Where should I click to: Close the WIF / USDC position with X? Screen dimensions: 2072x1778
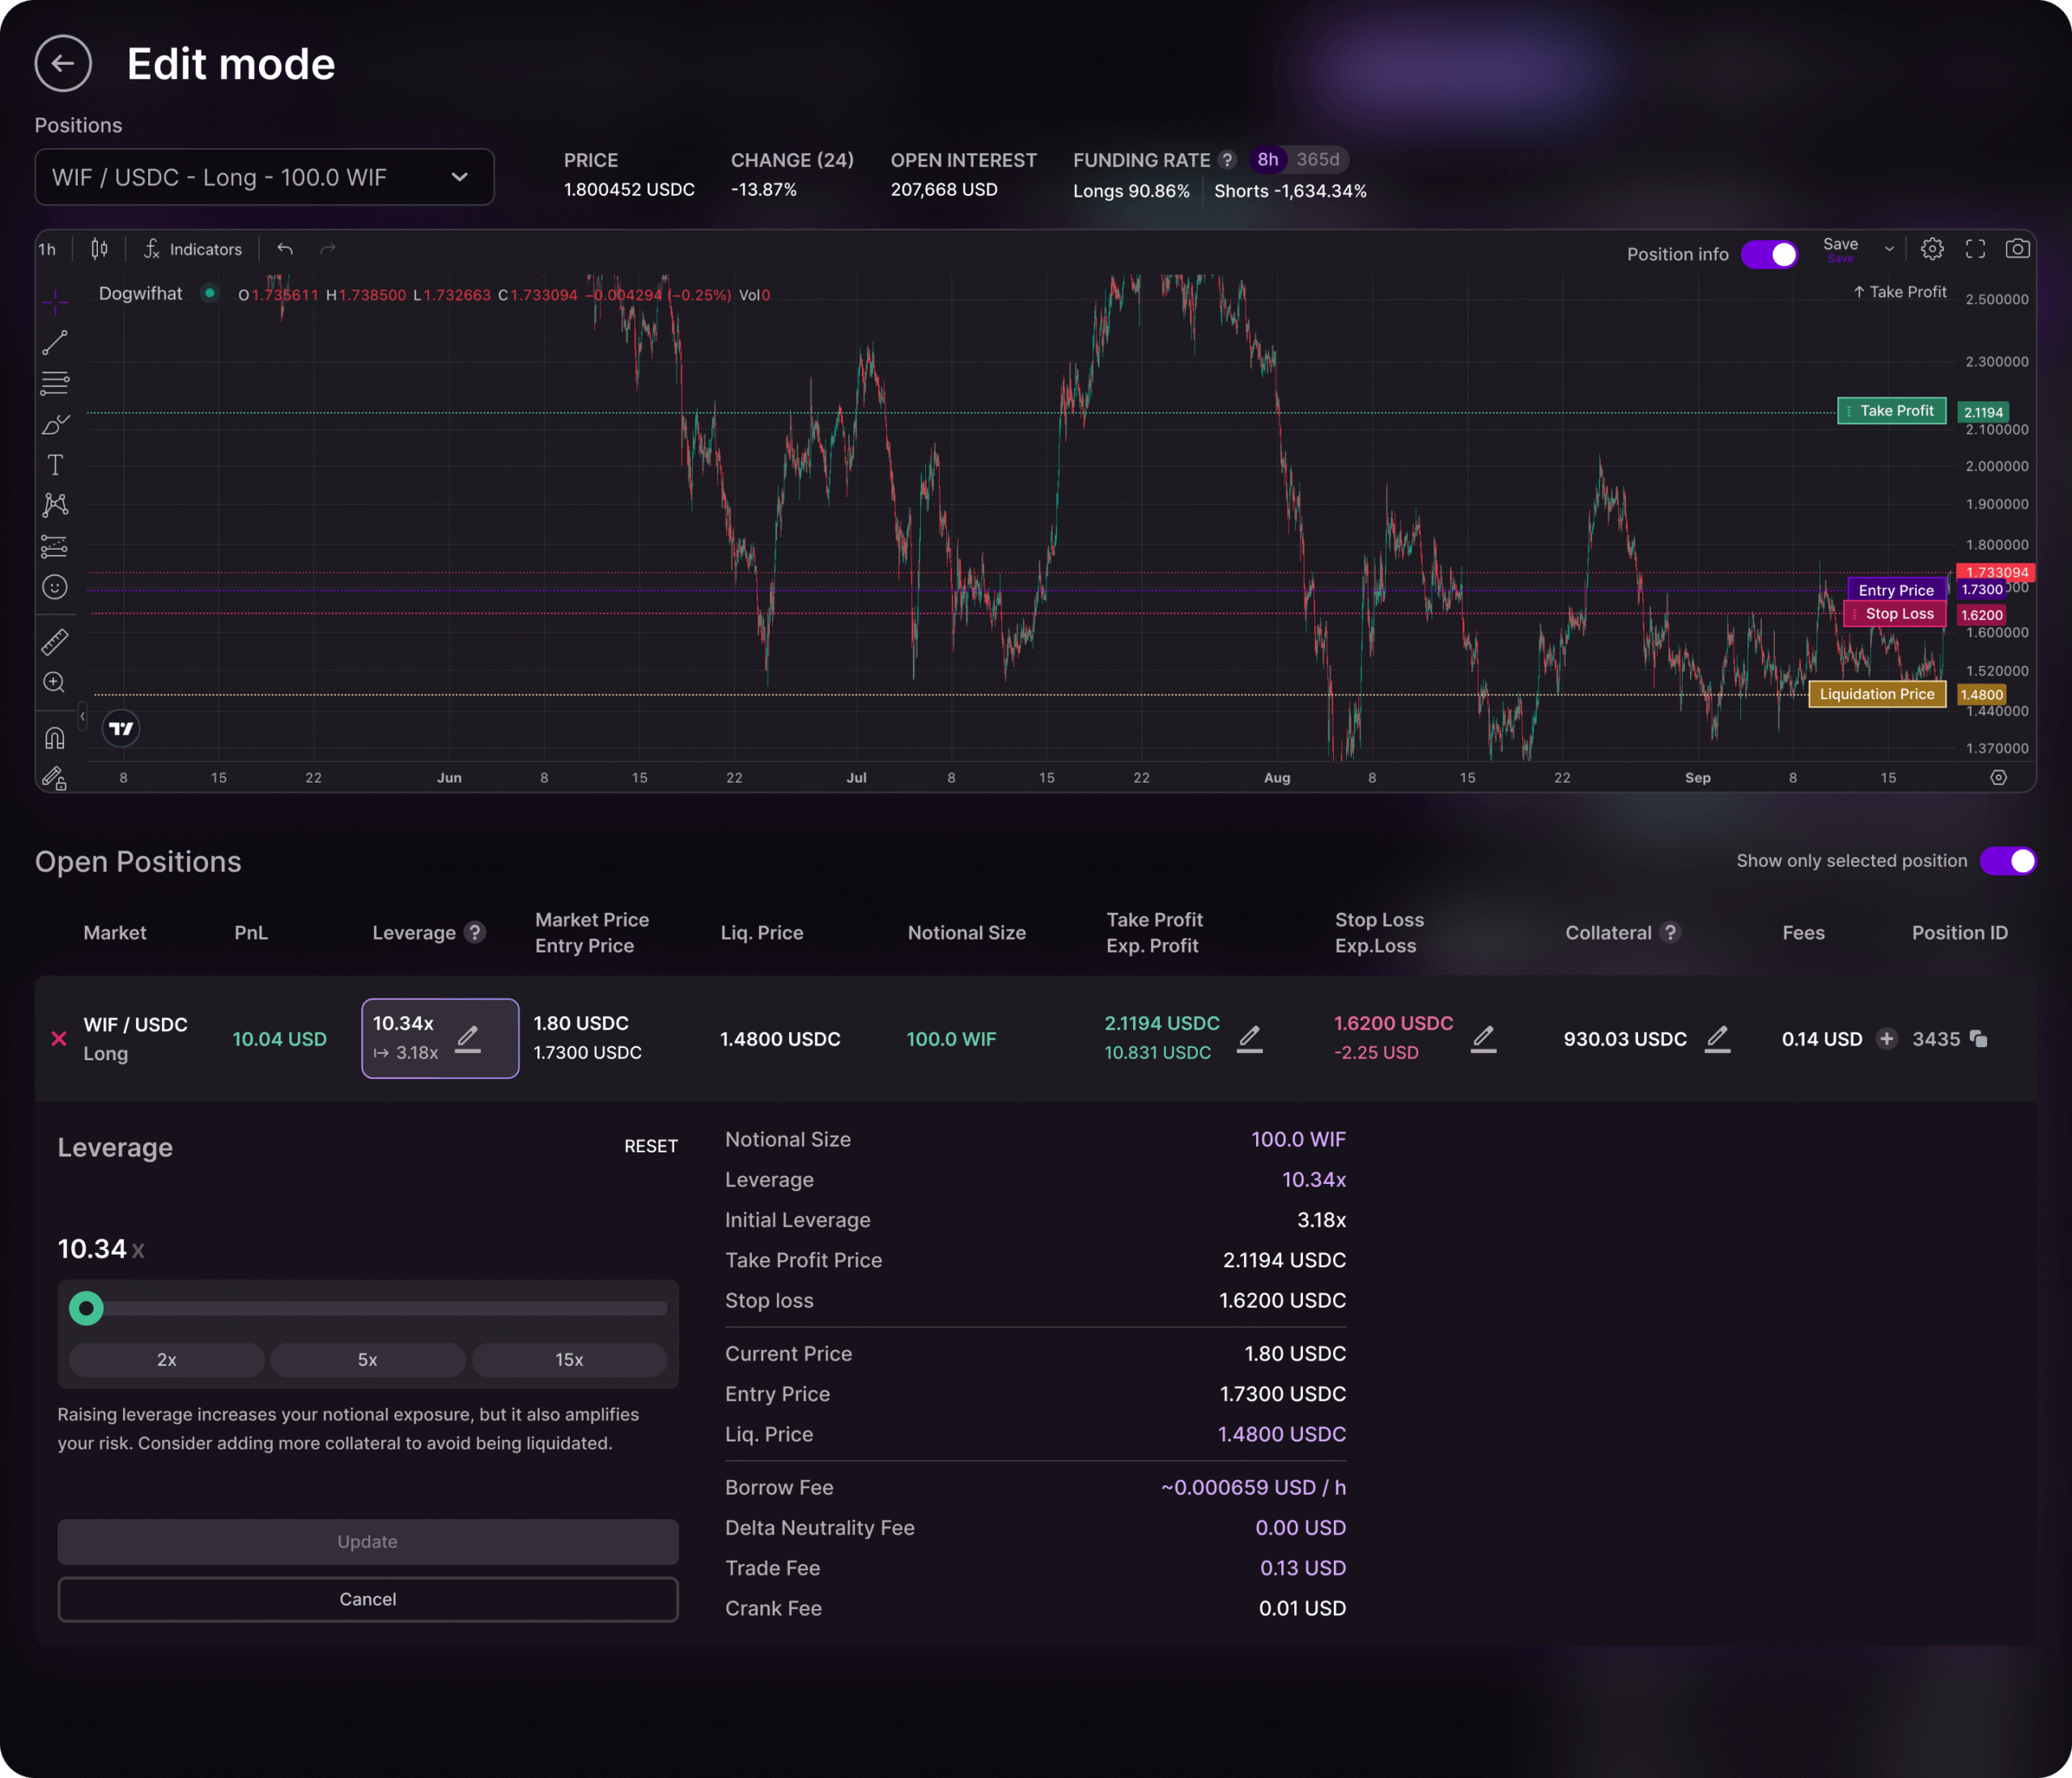pyautogui.click(x=59, y=1038)
